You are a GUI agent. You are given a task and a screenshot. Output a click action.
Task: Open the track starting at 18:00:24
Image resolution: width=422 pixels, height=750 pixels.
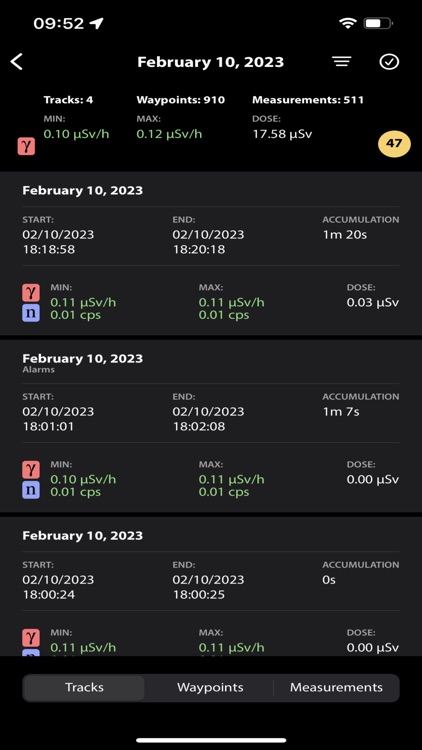point(211,586)
